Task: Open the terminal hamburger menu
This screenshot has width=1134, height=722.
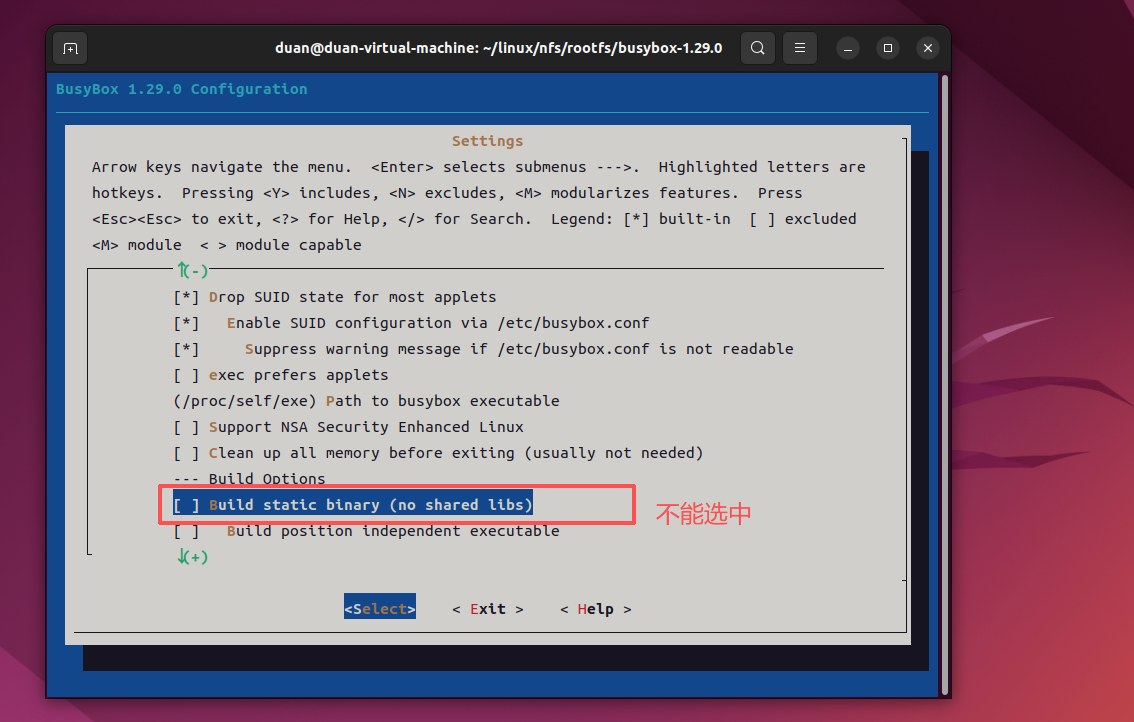Action: coord(799,48)
